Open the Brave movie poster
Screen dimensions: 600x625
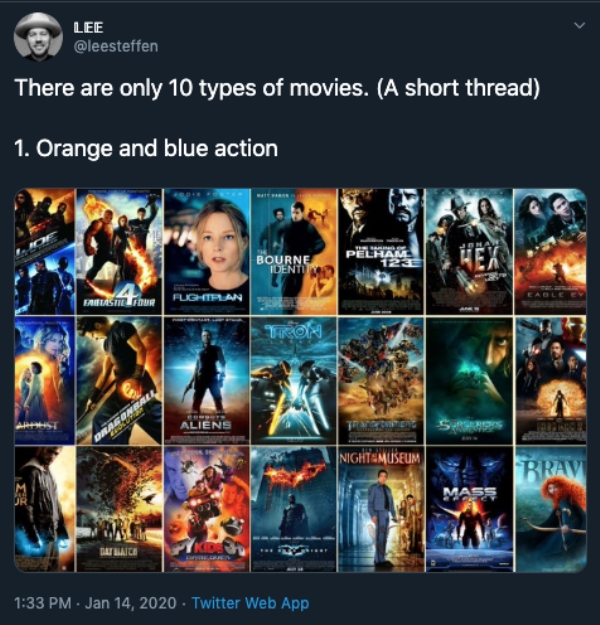click(x=551, y=509)
